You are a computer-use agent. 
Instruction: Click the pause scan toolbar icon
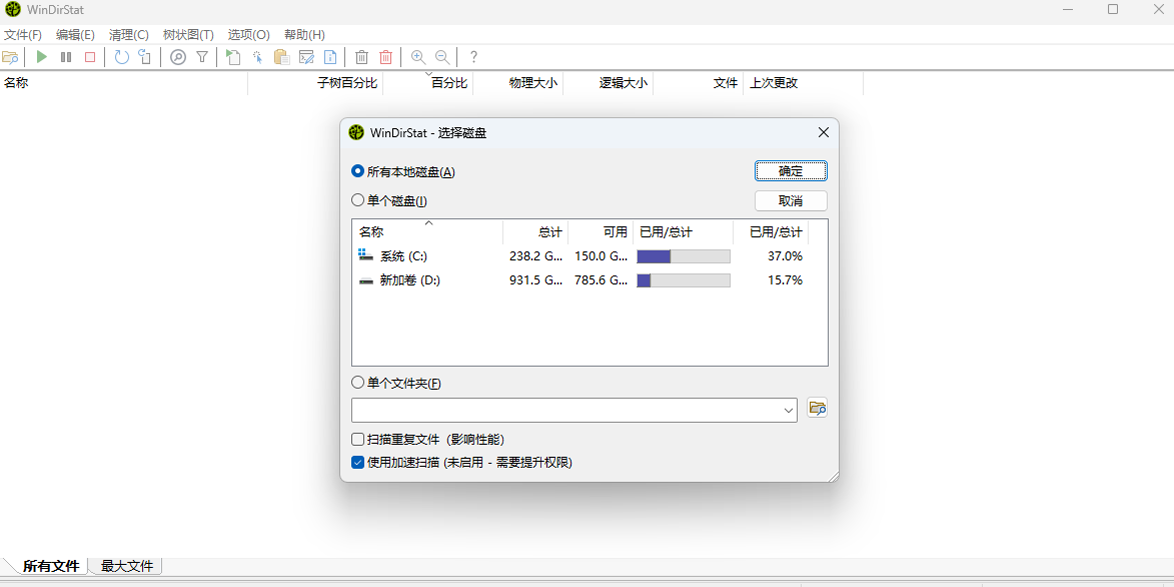(66, 57)
